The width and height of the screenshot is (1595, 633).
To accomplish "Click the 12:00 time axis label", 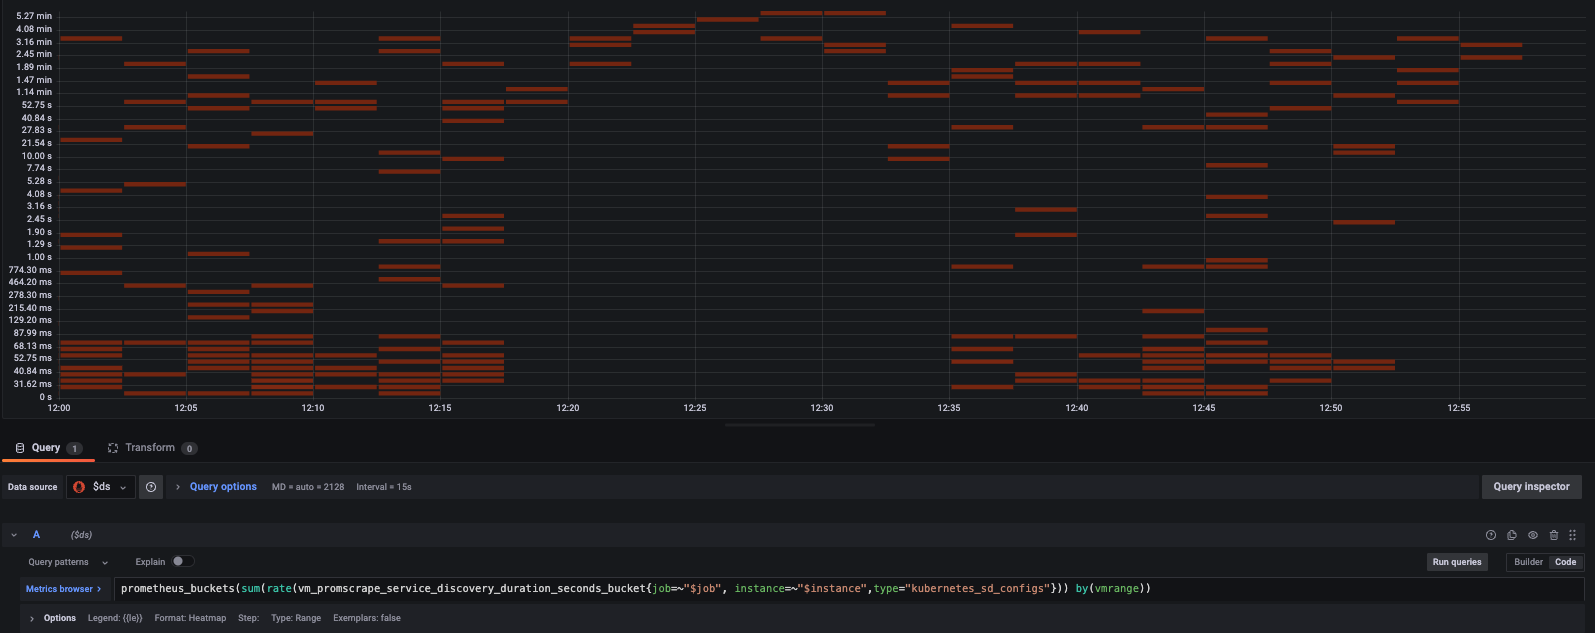I will [59, 408].
